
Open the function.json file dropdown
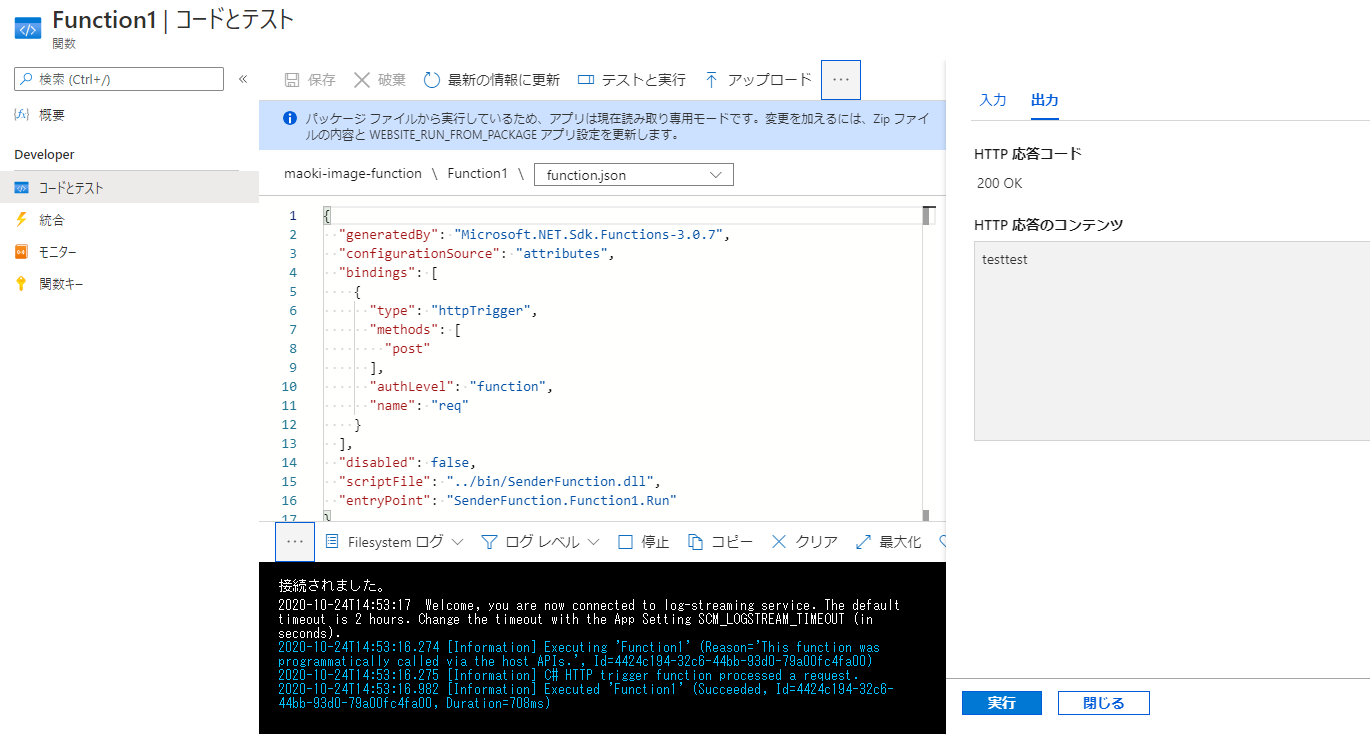tap(633, 174)
